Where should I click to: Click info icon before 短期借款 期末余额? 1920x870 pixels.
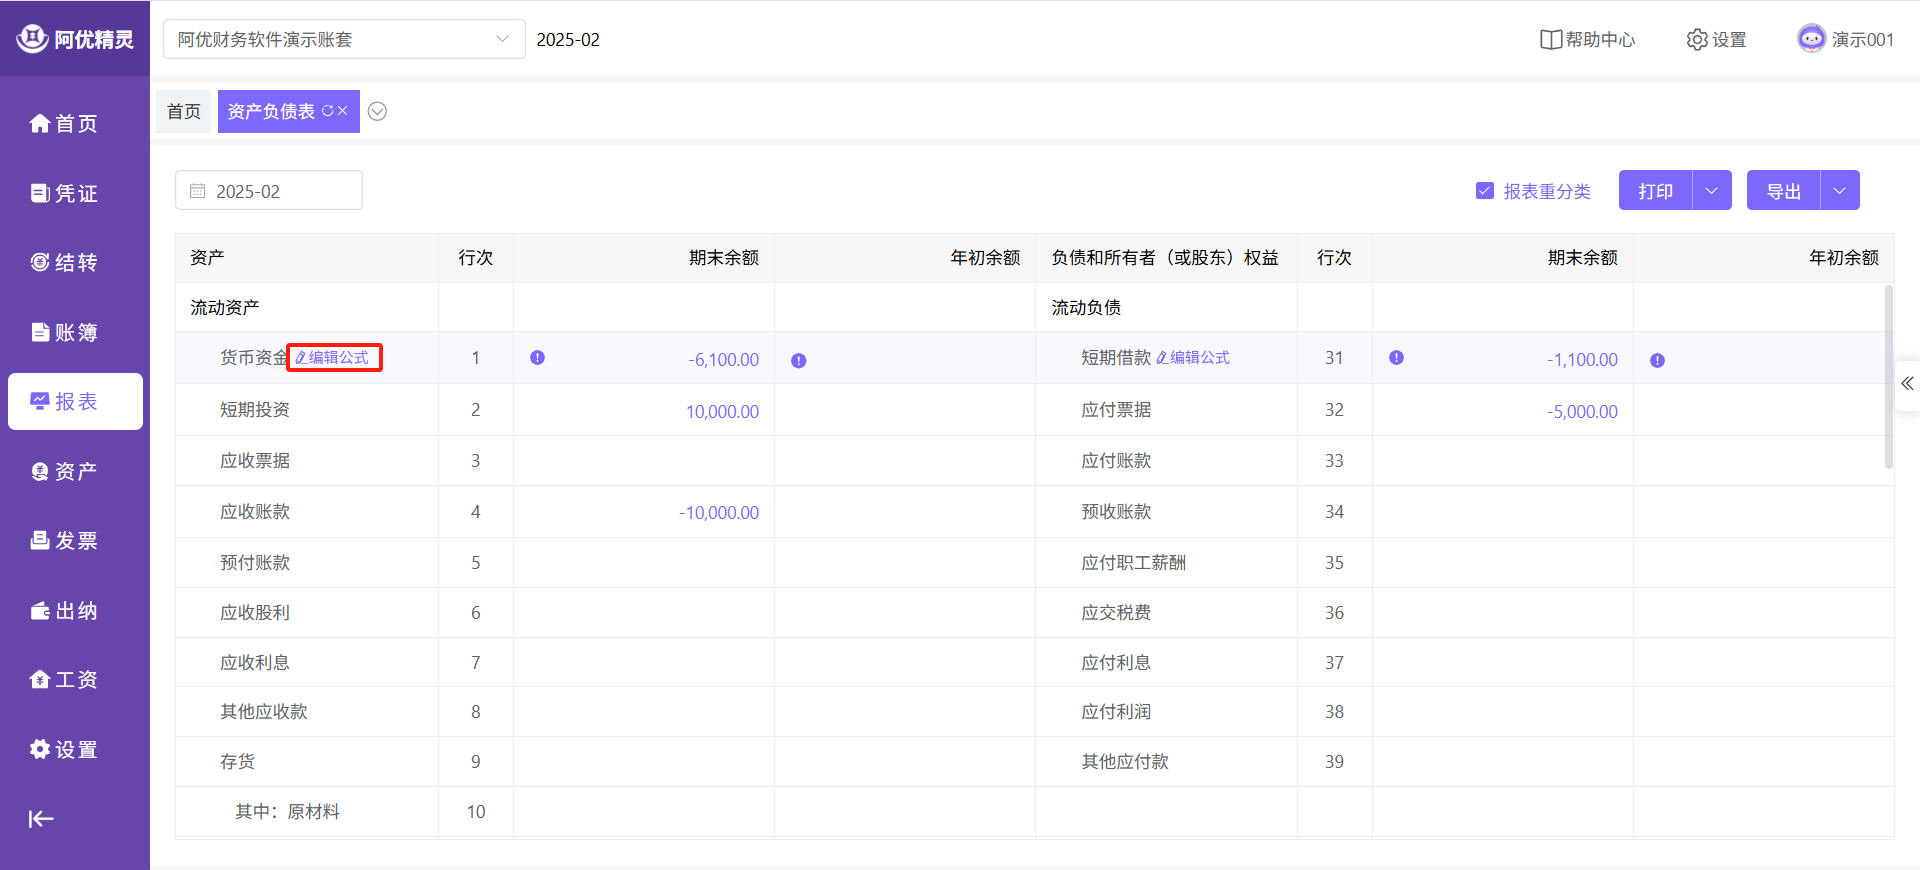point(1397,358)
